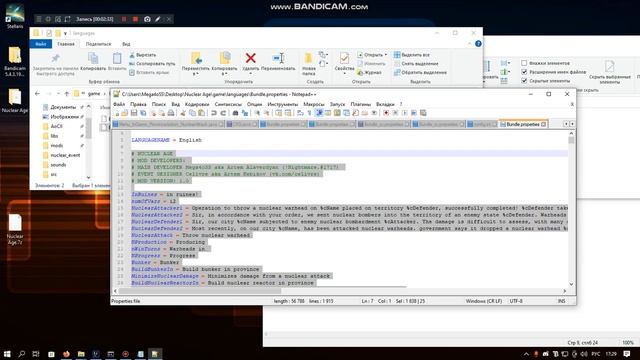The height and width of the screenshot is (360, 640).
Task: Show hidden system tray icons chevron
Action: 526,354
